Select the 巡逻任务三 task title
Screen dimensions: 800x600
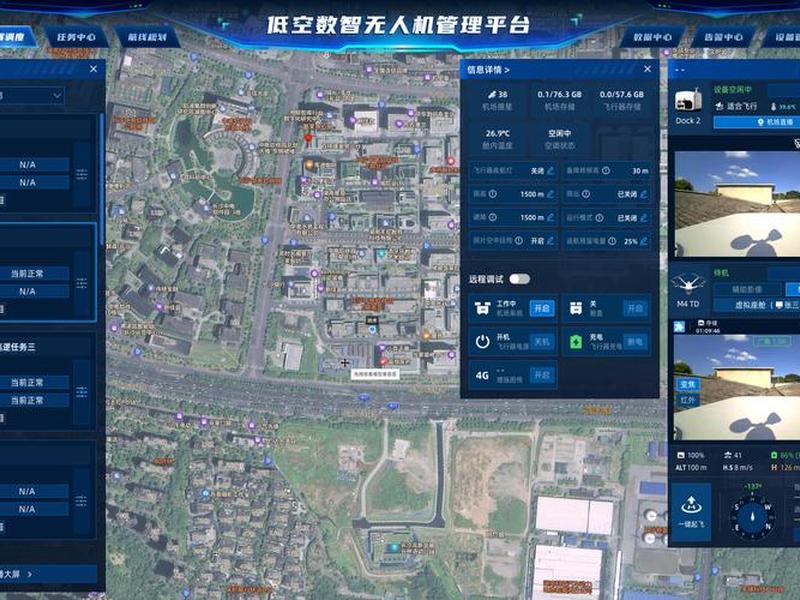pos(18,347)
